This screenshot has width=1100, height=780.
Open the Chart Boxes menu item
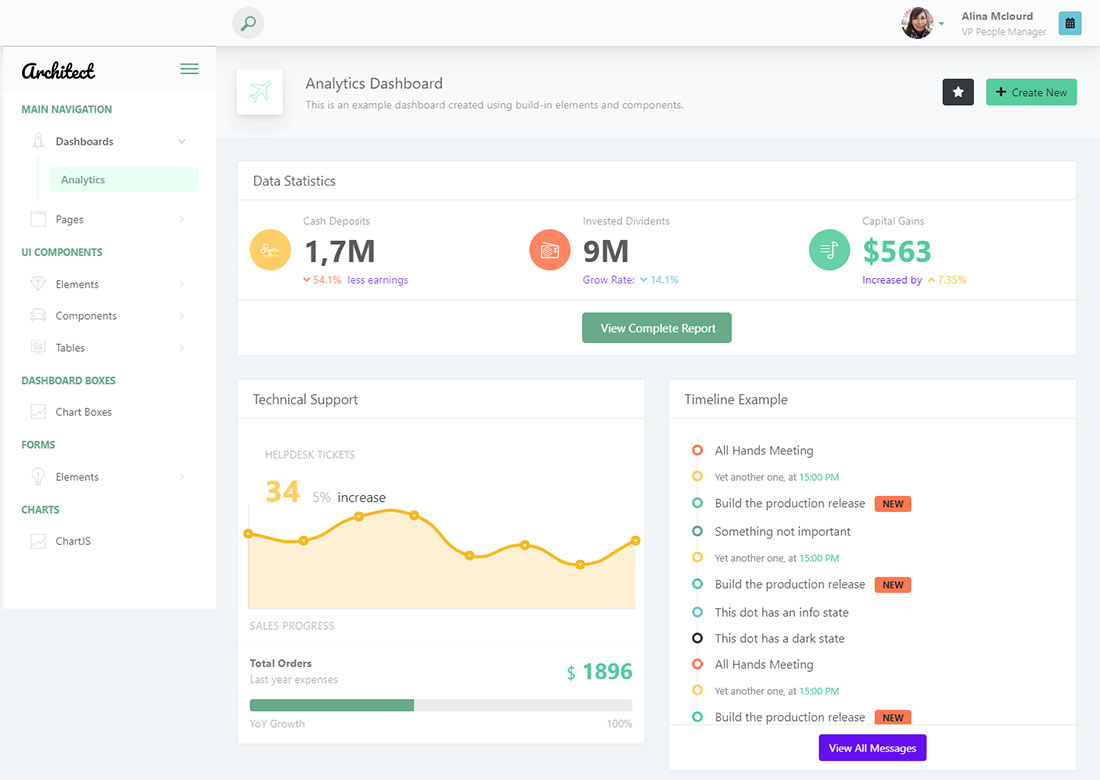click(x=84, y=412)
